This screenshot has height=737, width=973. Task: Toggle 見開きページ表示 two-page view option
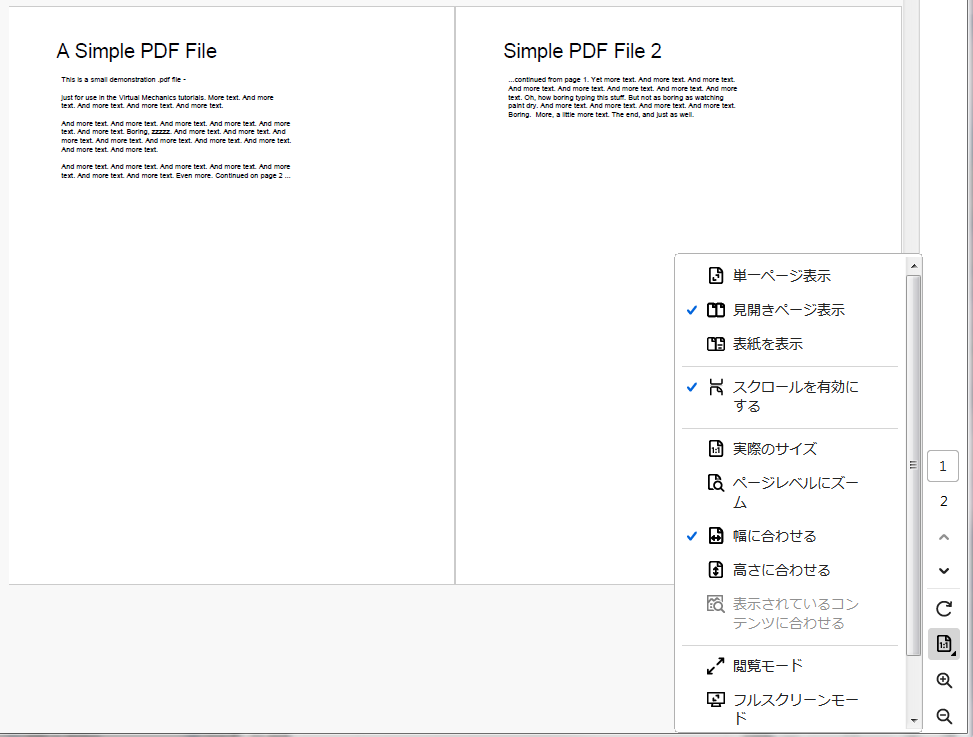(x=788, y=310)
